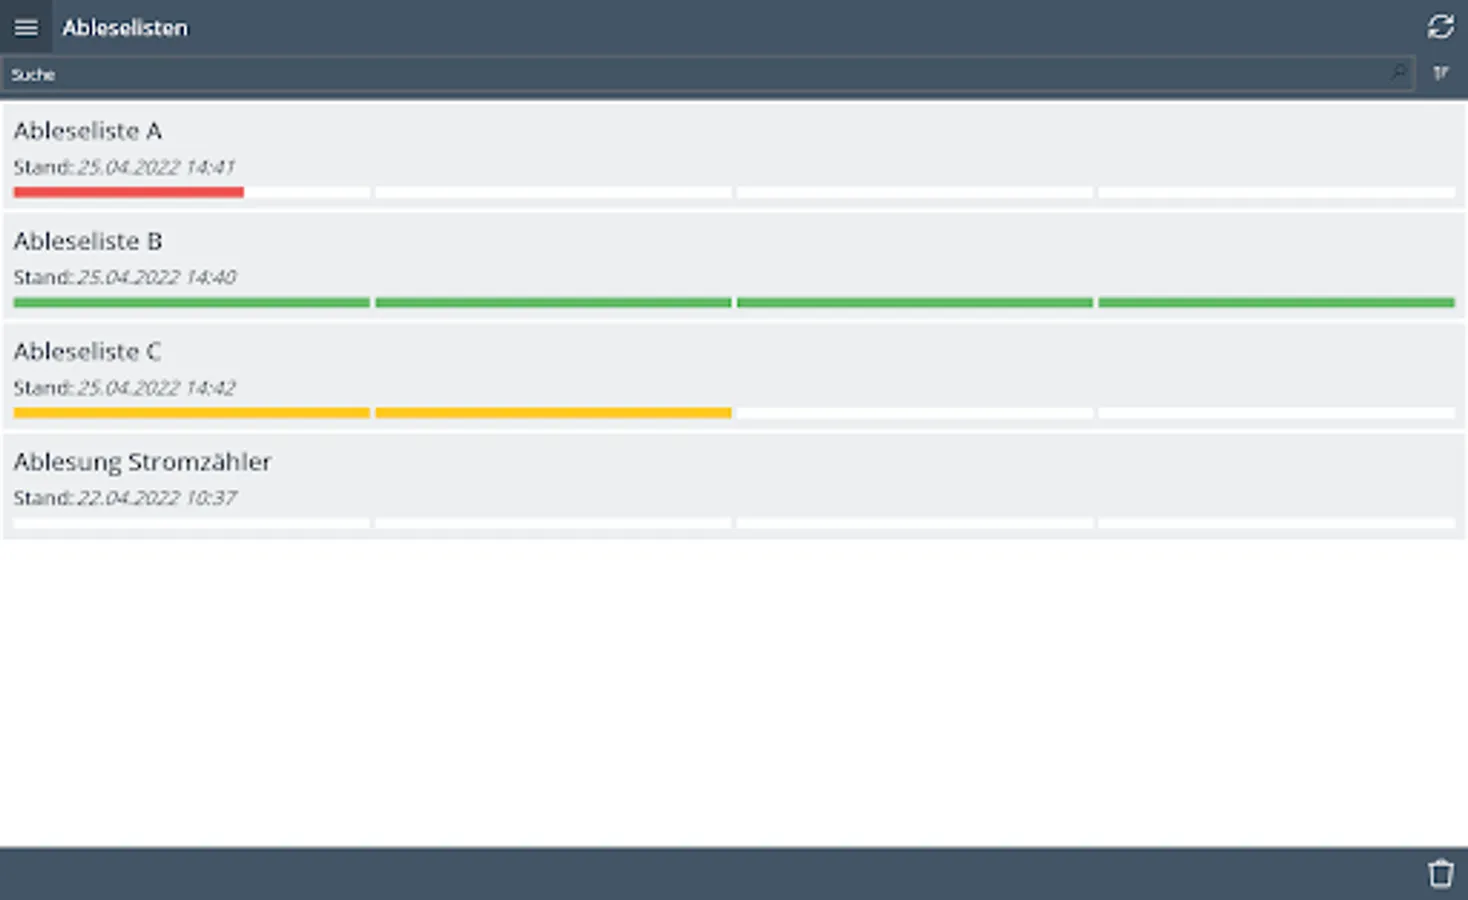This screenshot has height=900, width=1468.
Task: Open the sort options beside the search bar
Action: point(1441,73)
